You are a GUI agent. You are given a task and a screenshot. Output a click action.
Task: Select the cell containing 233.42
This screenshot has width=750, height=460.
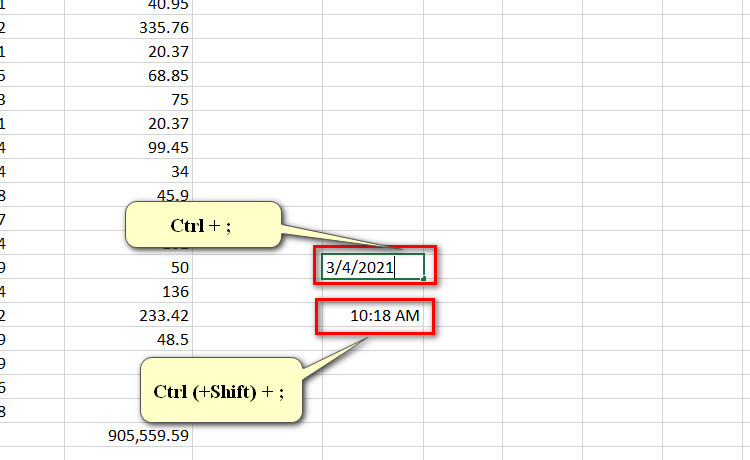(128, 315)
